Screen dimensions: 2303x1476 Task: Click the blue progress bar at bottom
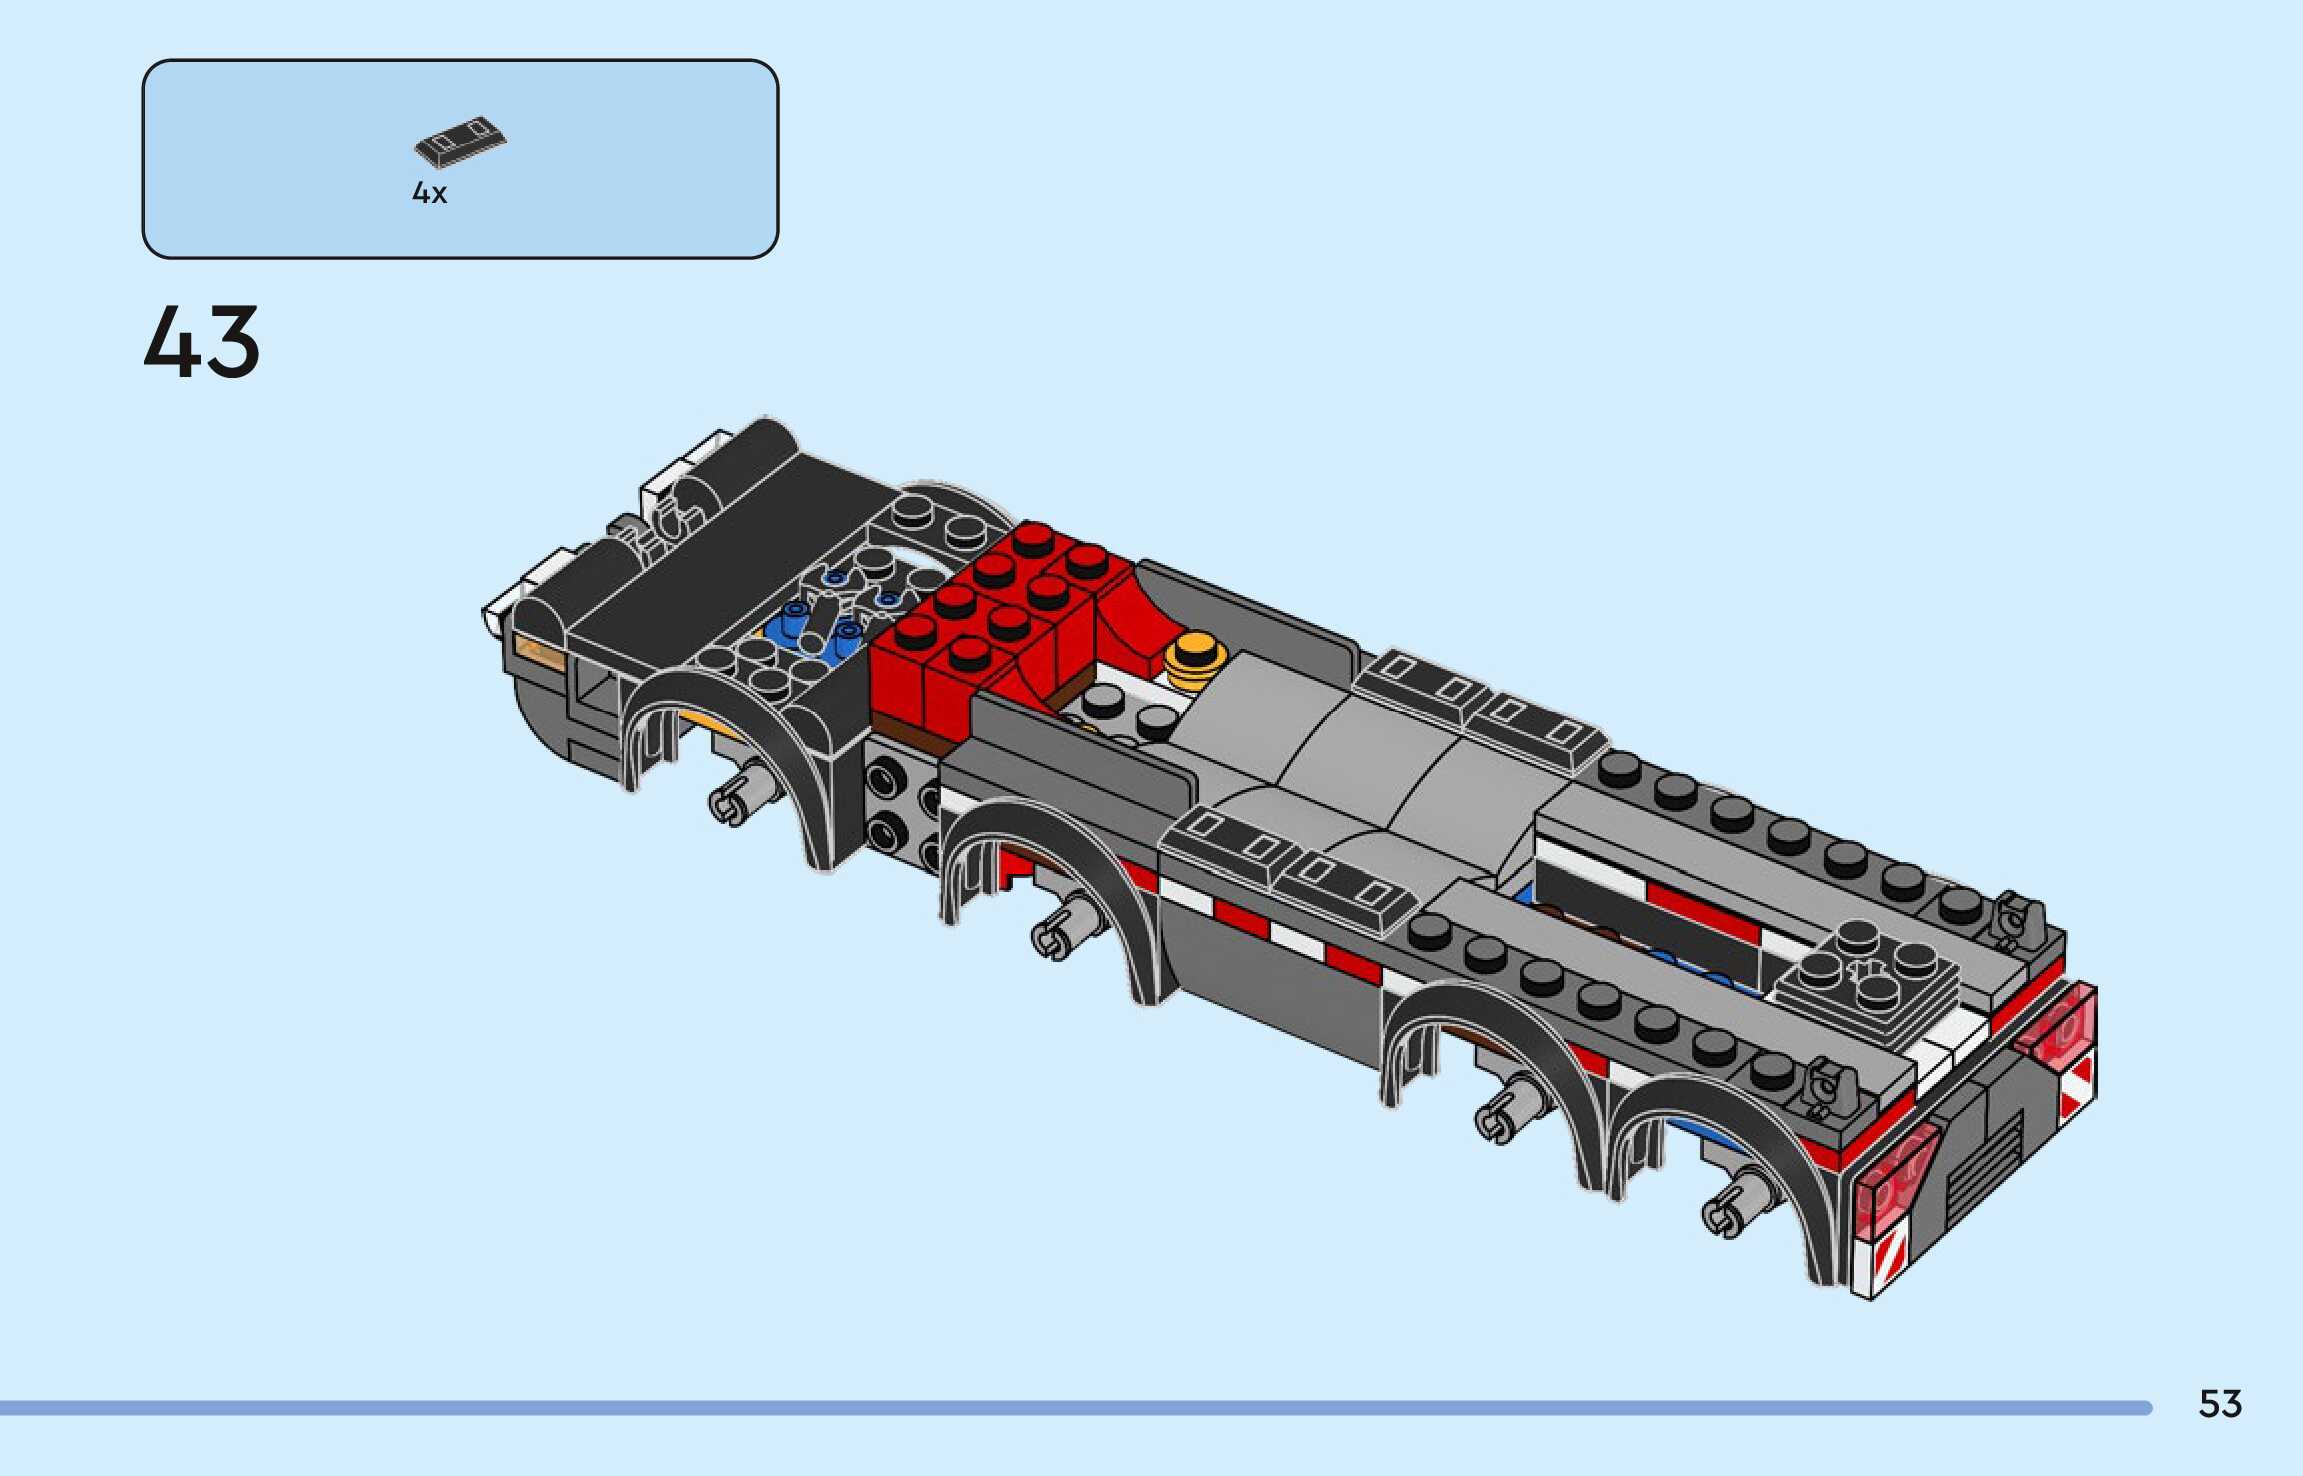(1075, 1408)
